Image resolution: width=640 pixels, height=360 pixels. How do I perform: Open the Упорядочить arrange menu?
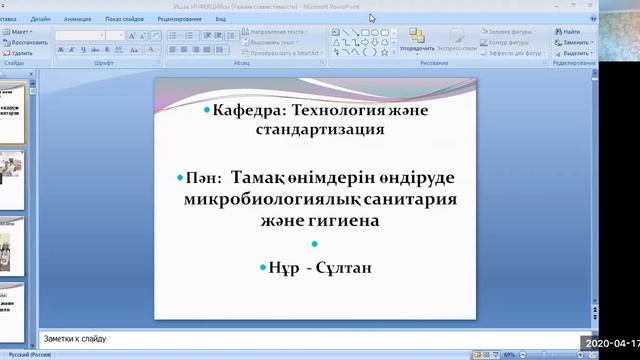pyautogui.click(x=417, y=41)
